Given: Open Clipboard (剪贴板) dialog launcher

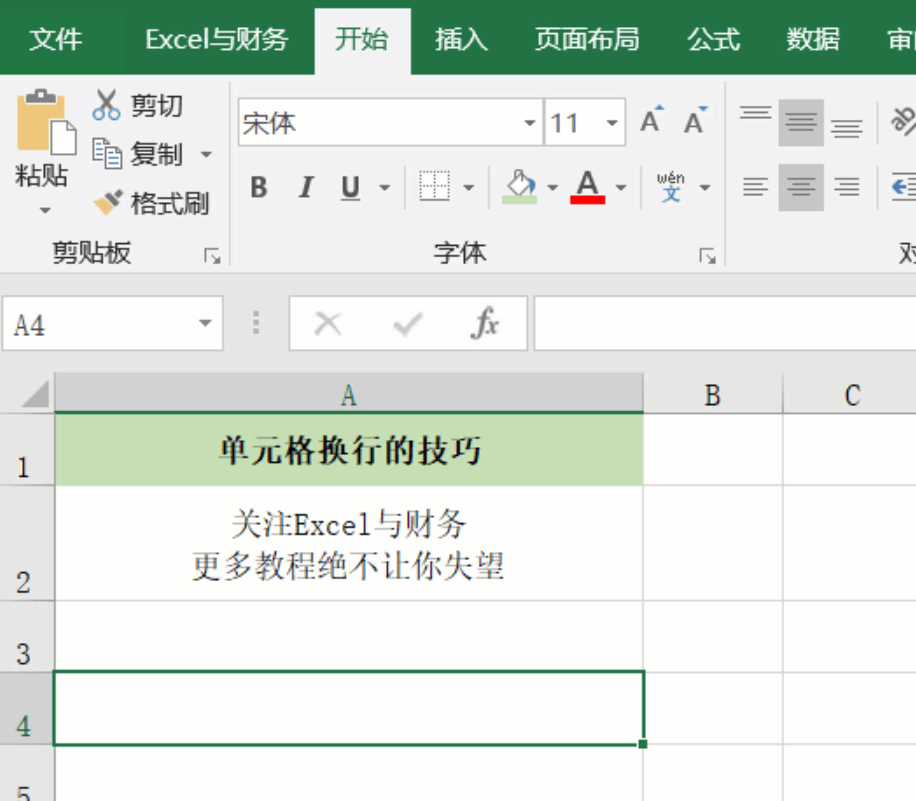Looking at the screenshot, I should click(x=212, y=256).
